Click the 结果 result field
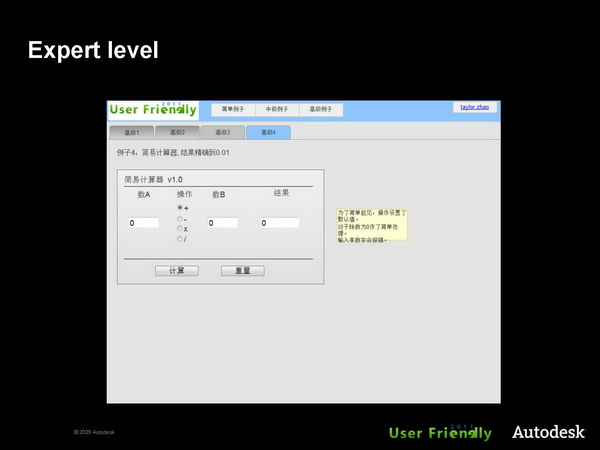Image resolution: width=600 pixels, height=450 pixels. click(280, 223)
